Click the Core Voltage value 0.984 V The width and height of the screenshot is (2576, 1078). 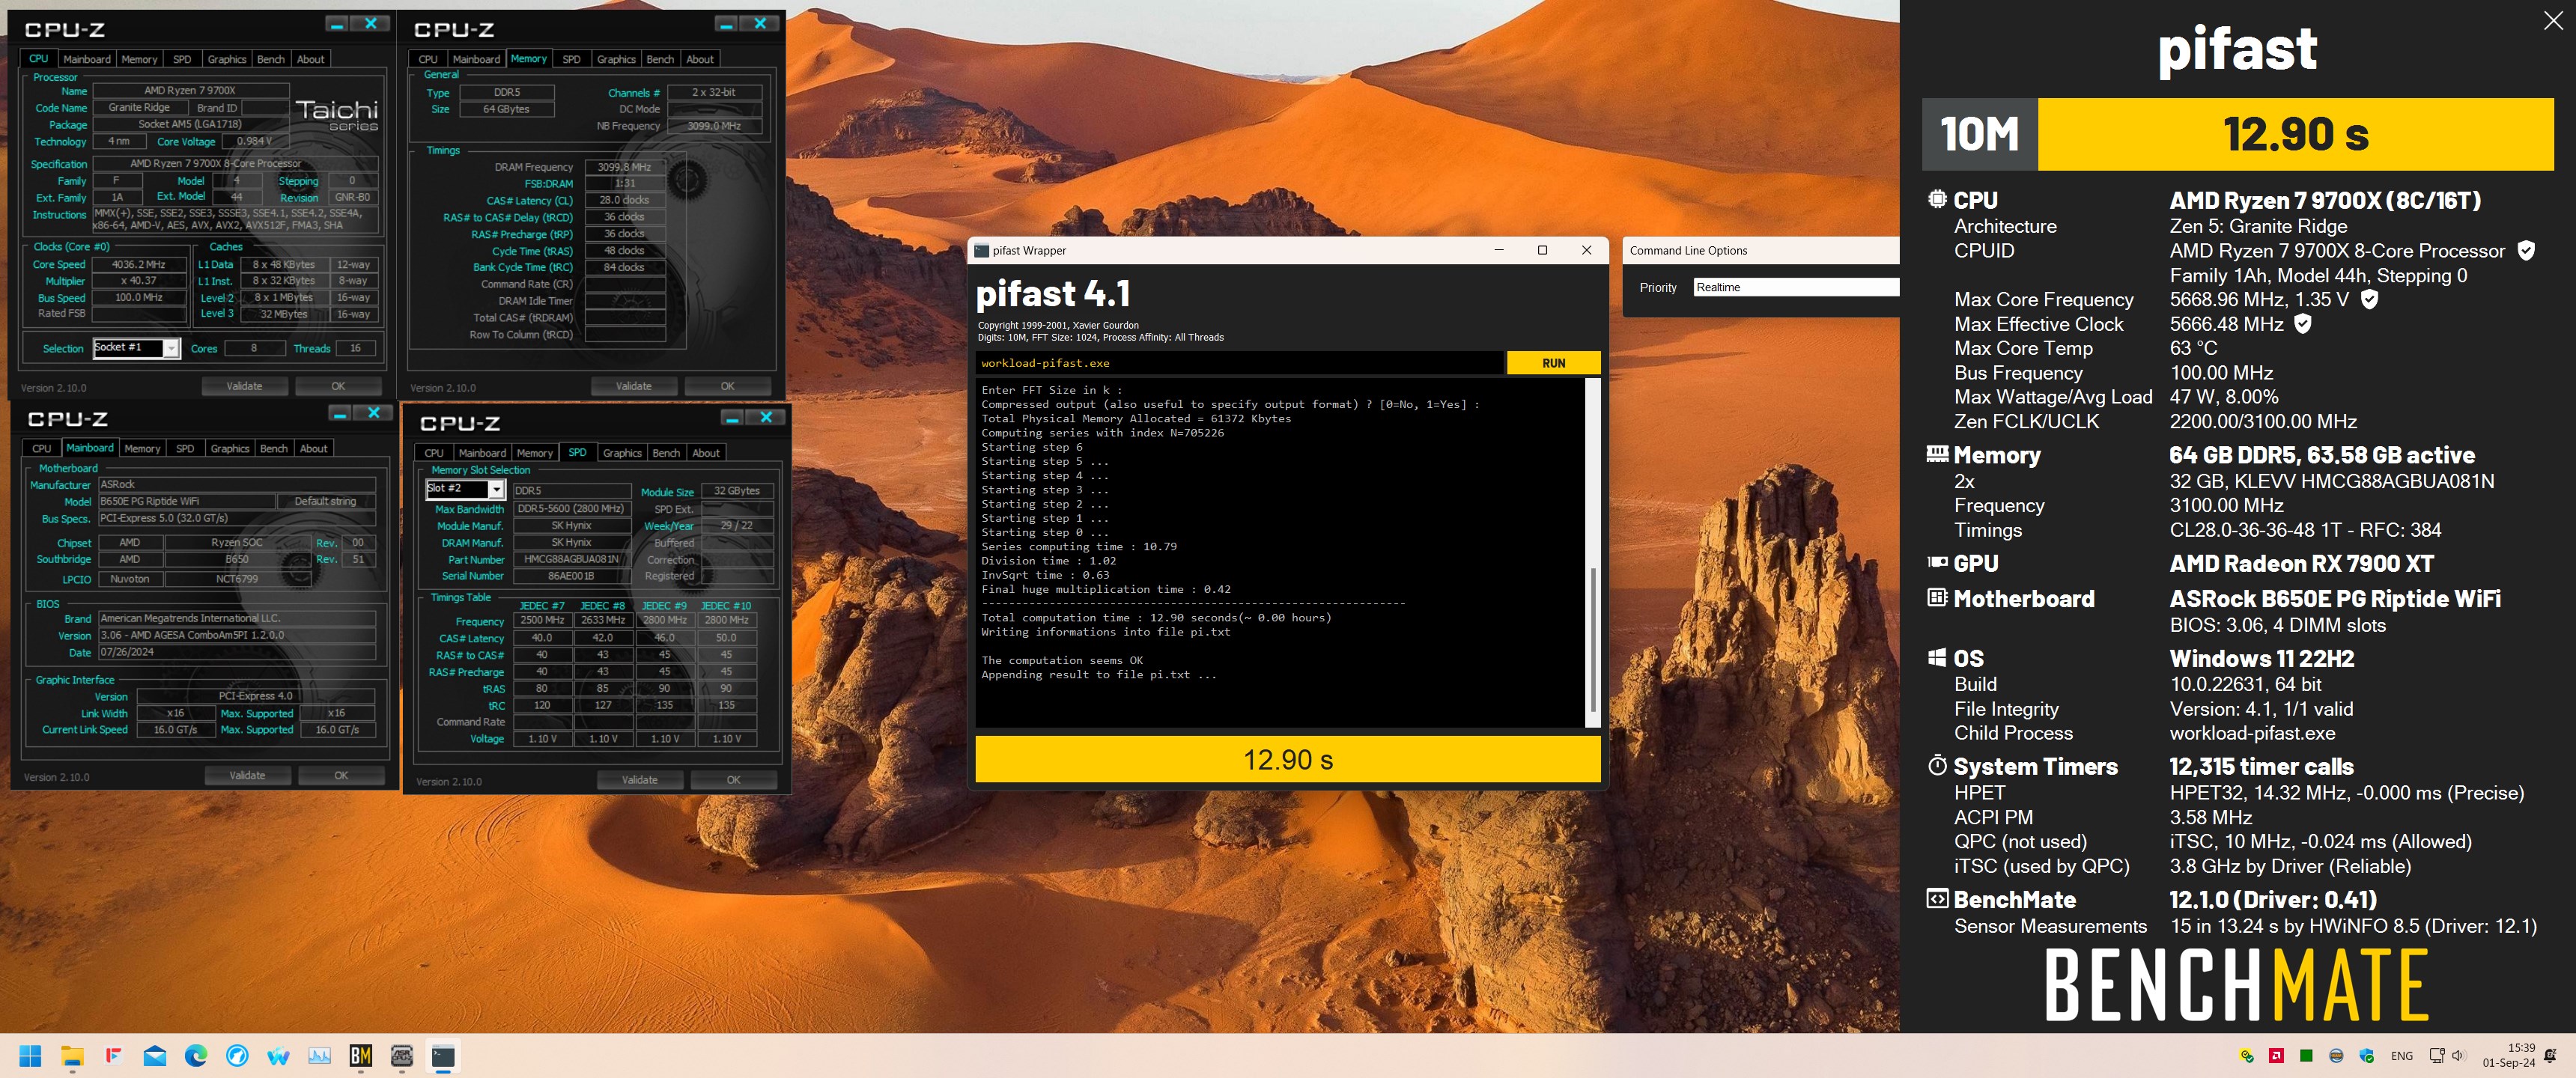coord(254,141)
